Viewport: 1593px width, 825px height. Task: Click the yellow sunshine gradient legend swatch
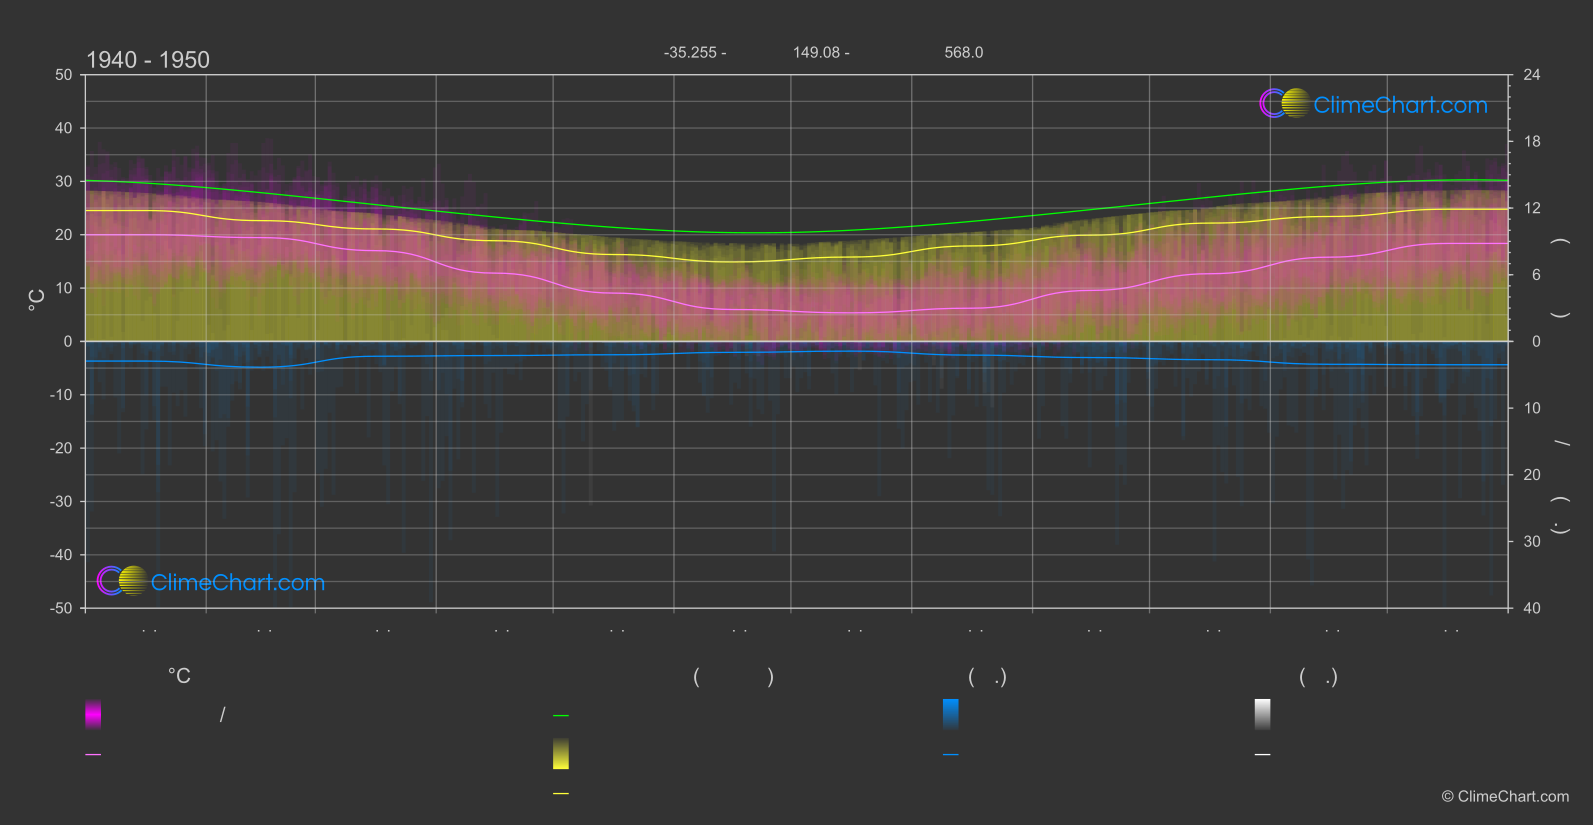(561, 754)
